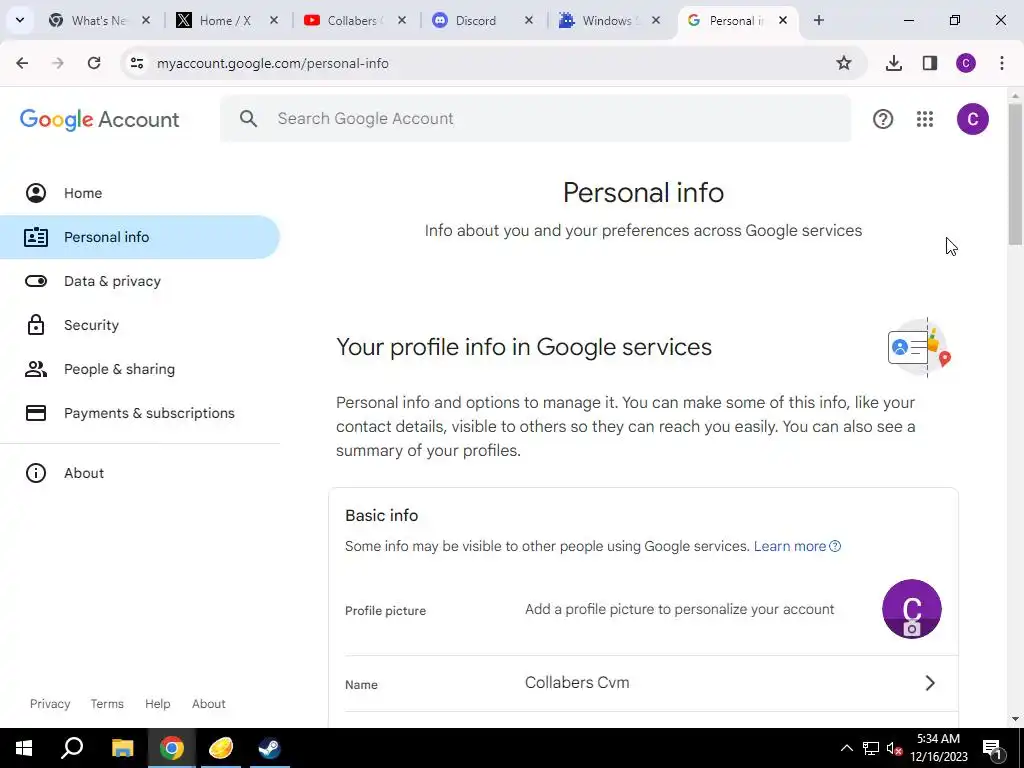
Task: Open Chrome profile avatar in toolbar
Action: pyautogui.click(x=966, y=63)
